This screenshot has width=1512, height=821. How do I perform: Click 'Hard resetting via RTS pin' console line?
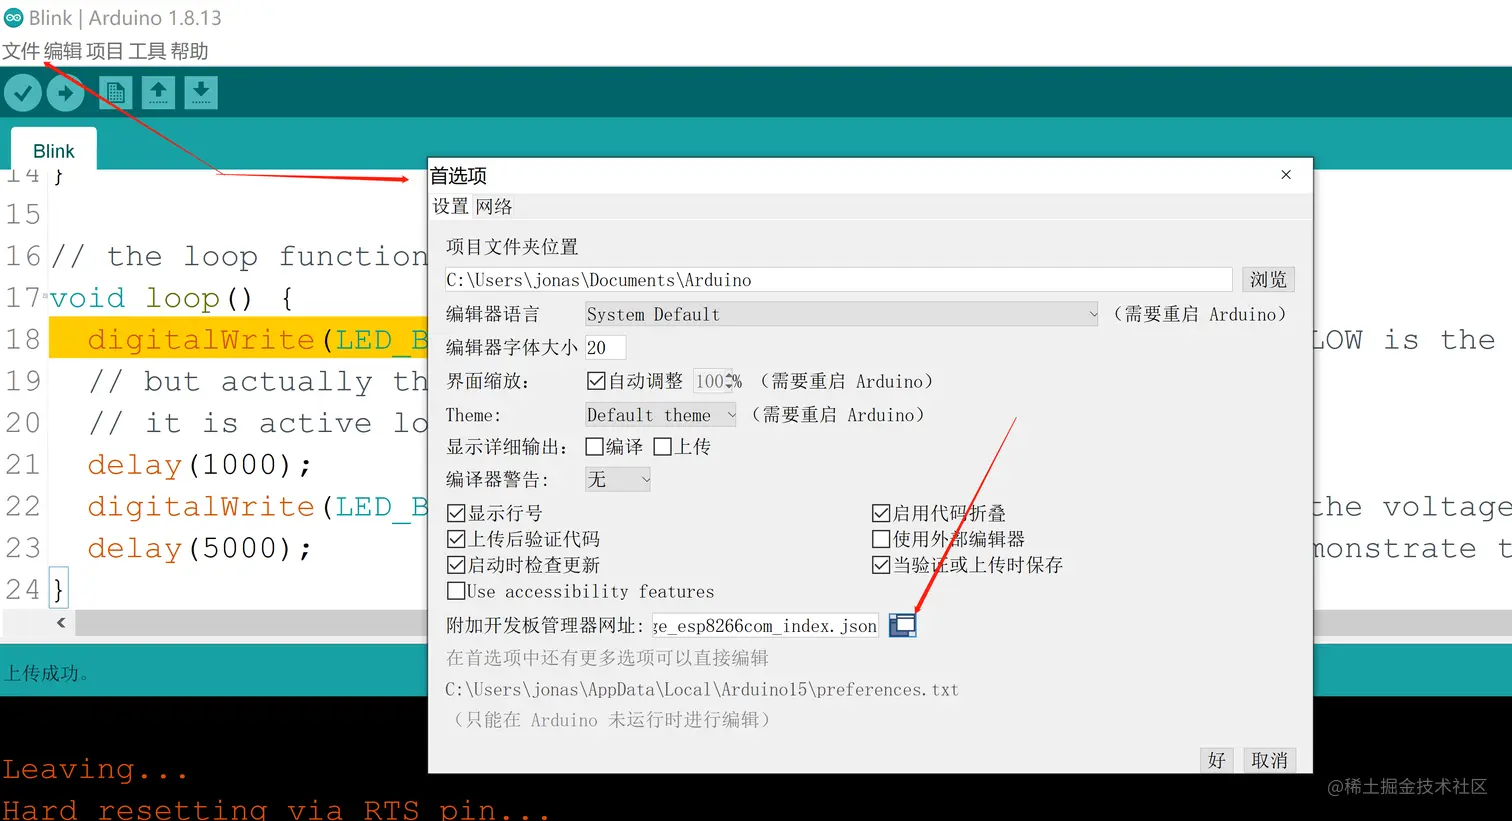[276, 808]
